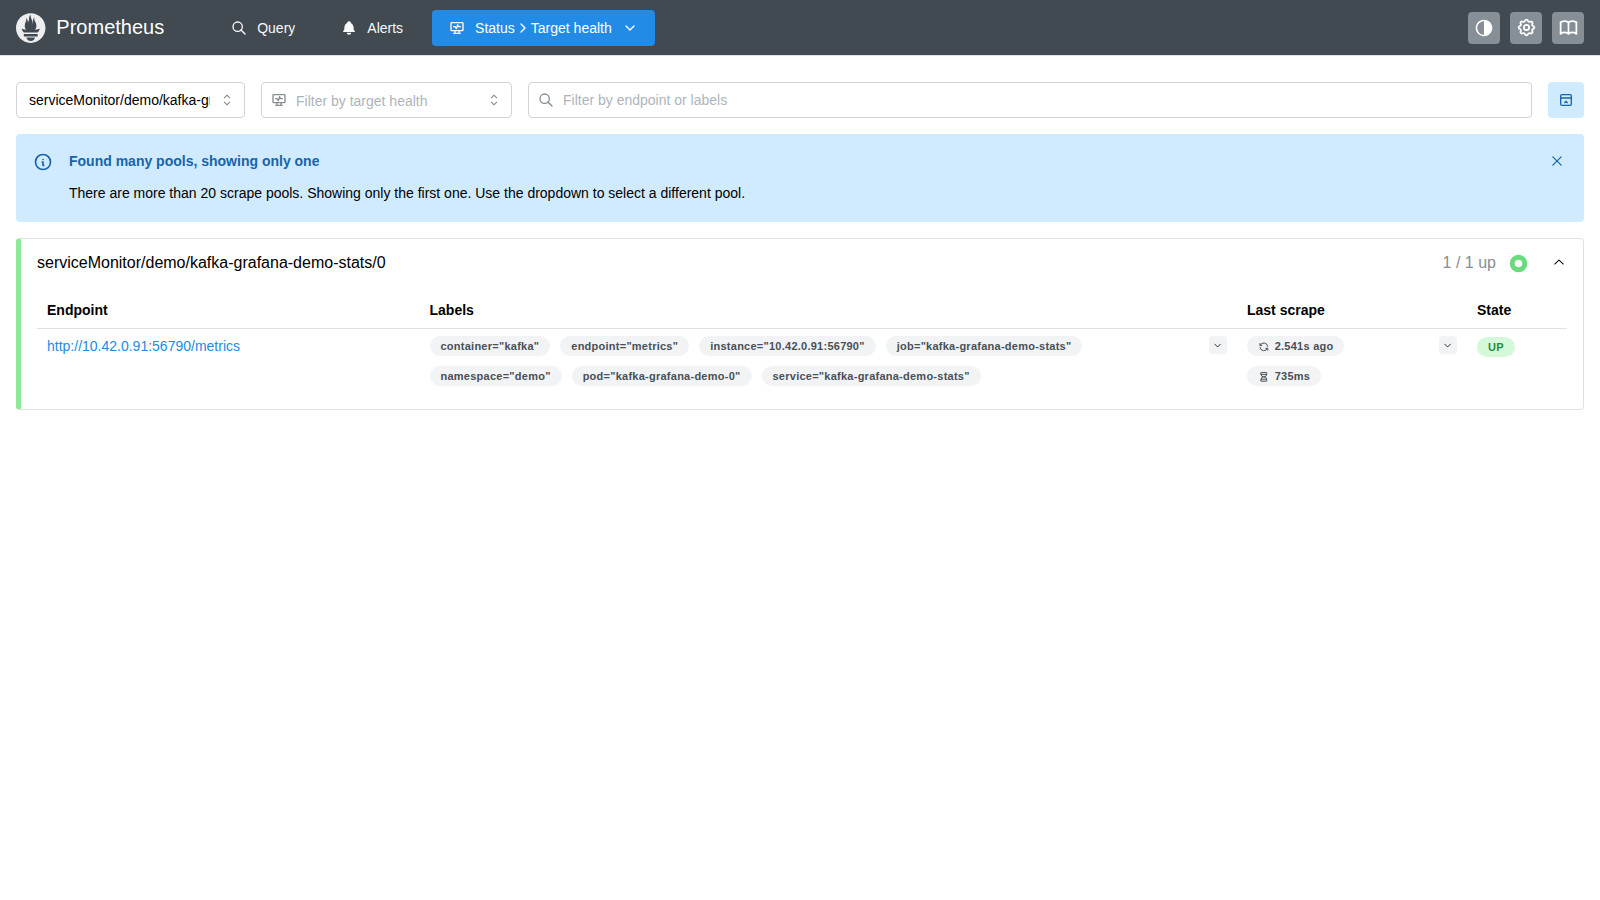Open the scrape pool selector dropdown
The width and height of the screenshot is (1600, 900).
pos(130,100)
